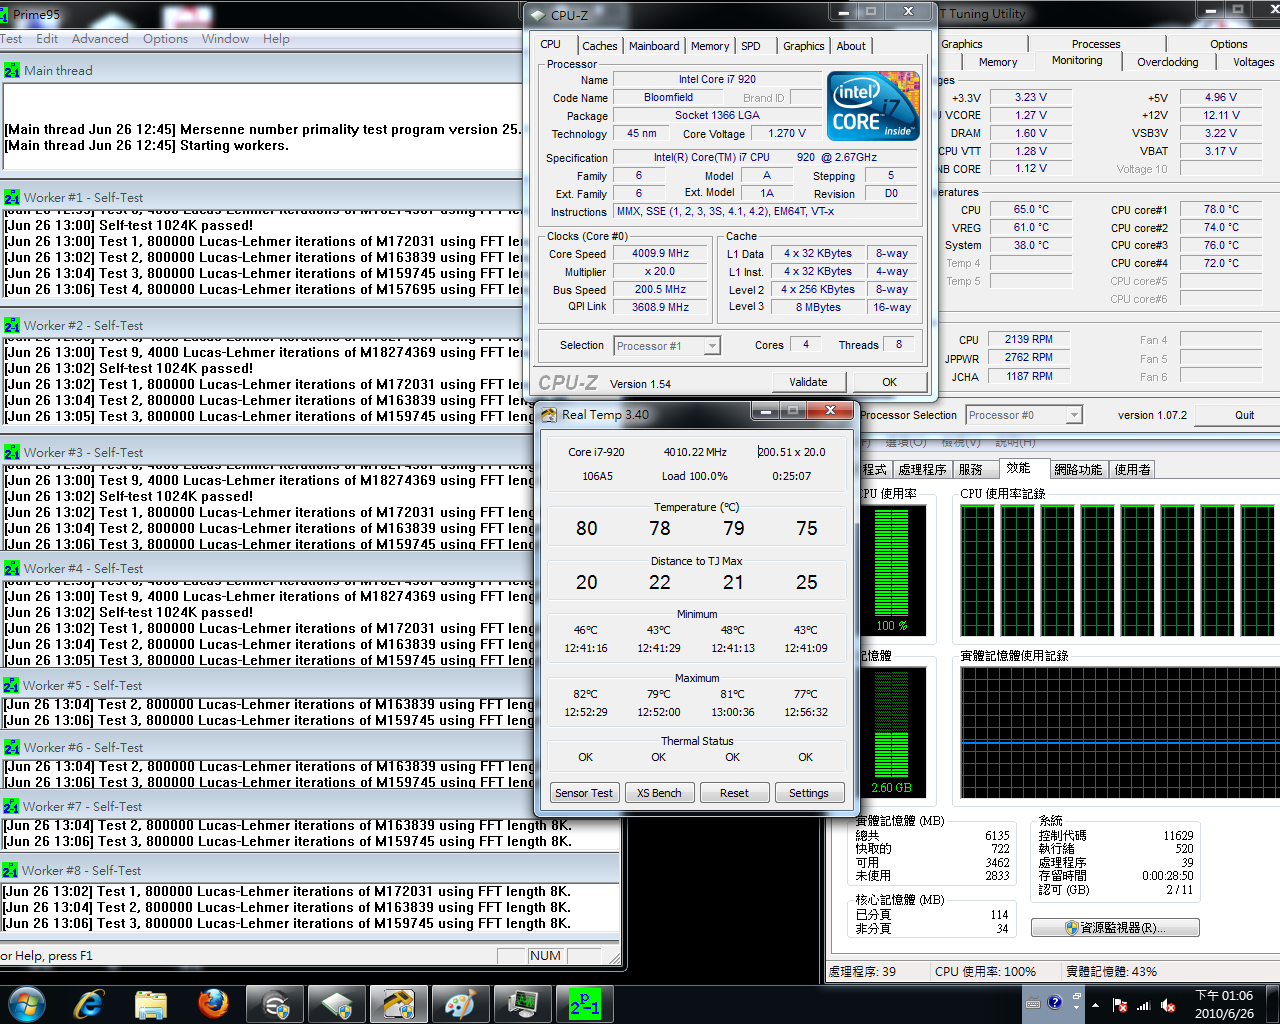Switch to the Paint palette taskbar icon
1280x1024 pixels.
pyautogui.click(x=460, y=1004)
